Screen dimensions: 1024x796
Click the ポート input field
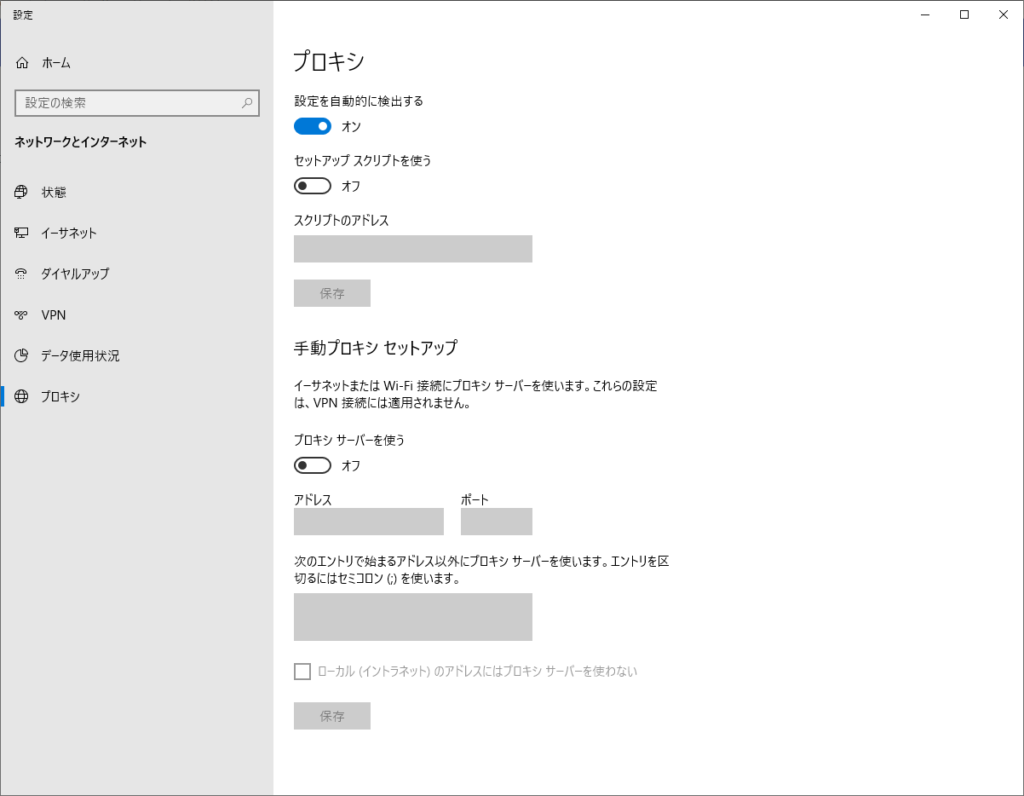[x=496, y=522]
